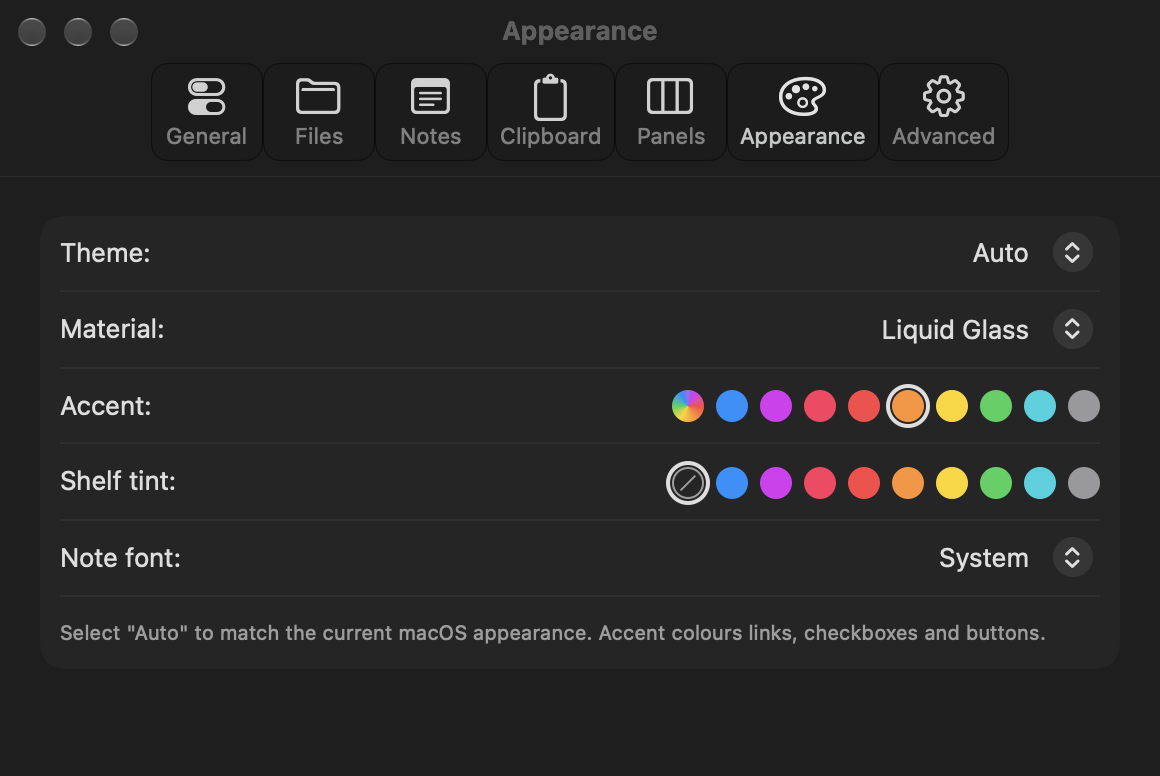Set Accent color to yellow

pyautogui.click(x=952, y=406)
